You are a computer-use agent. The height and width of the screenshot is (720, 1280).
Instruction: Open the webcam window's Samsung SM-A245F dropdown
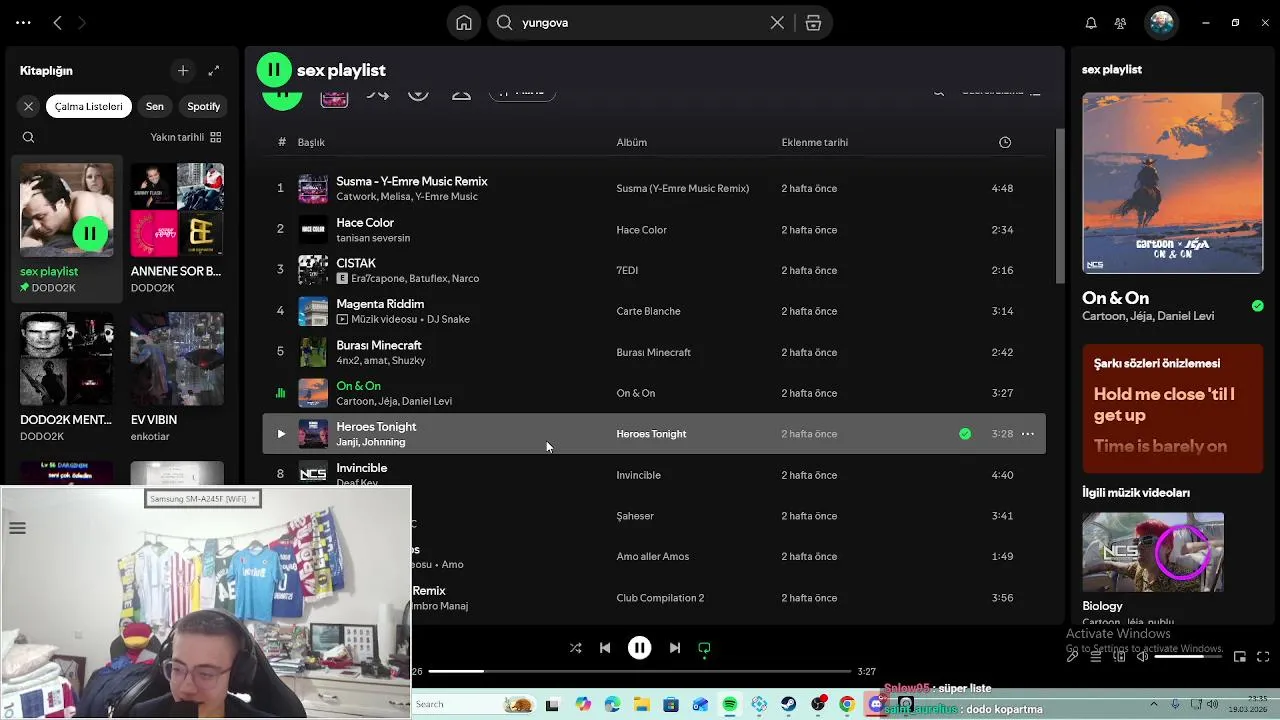coord(203,498)
